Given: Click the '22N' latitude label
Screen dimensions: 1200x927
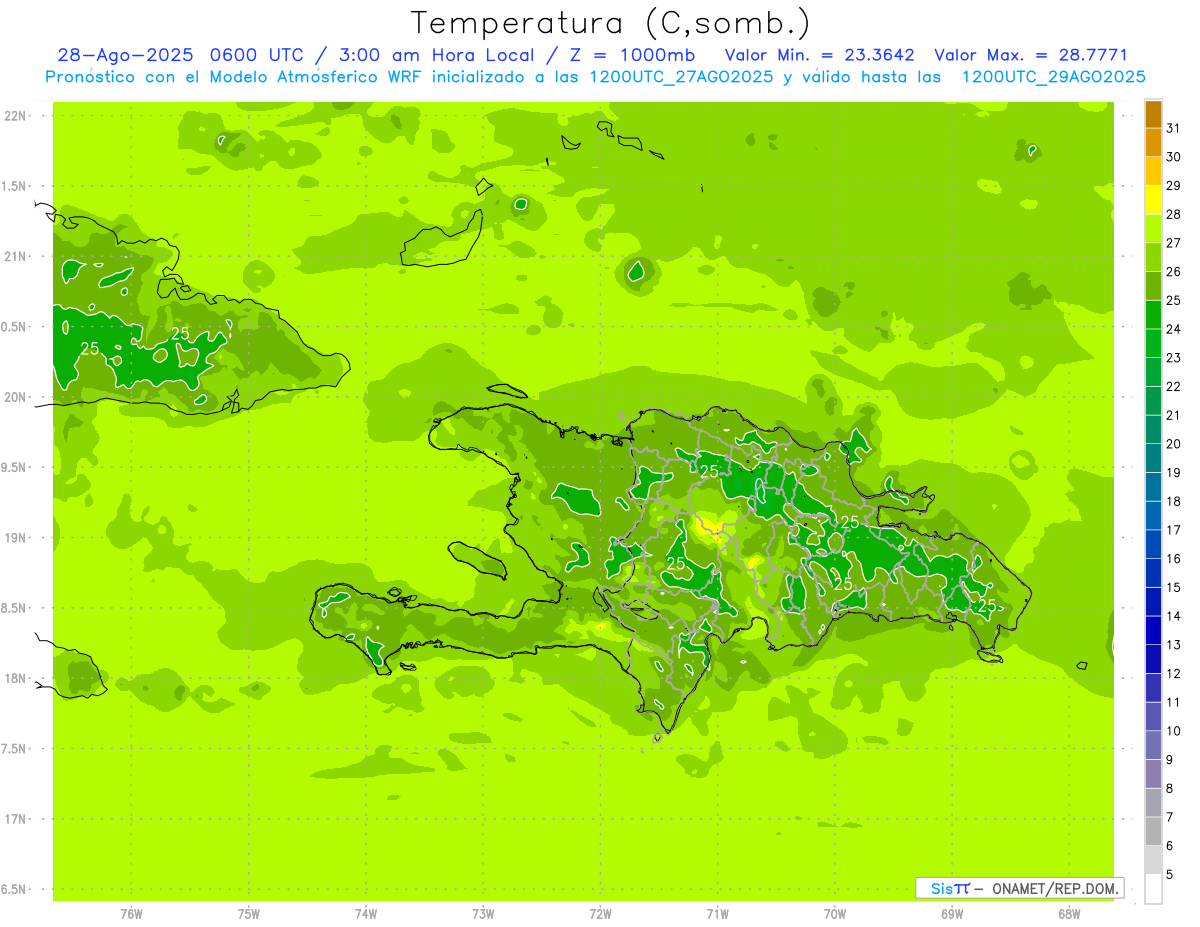Looking at the screenshot, I should (17, 116).
